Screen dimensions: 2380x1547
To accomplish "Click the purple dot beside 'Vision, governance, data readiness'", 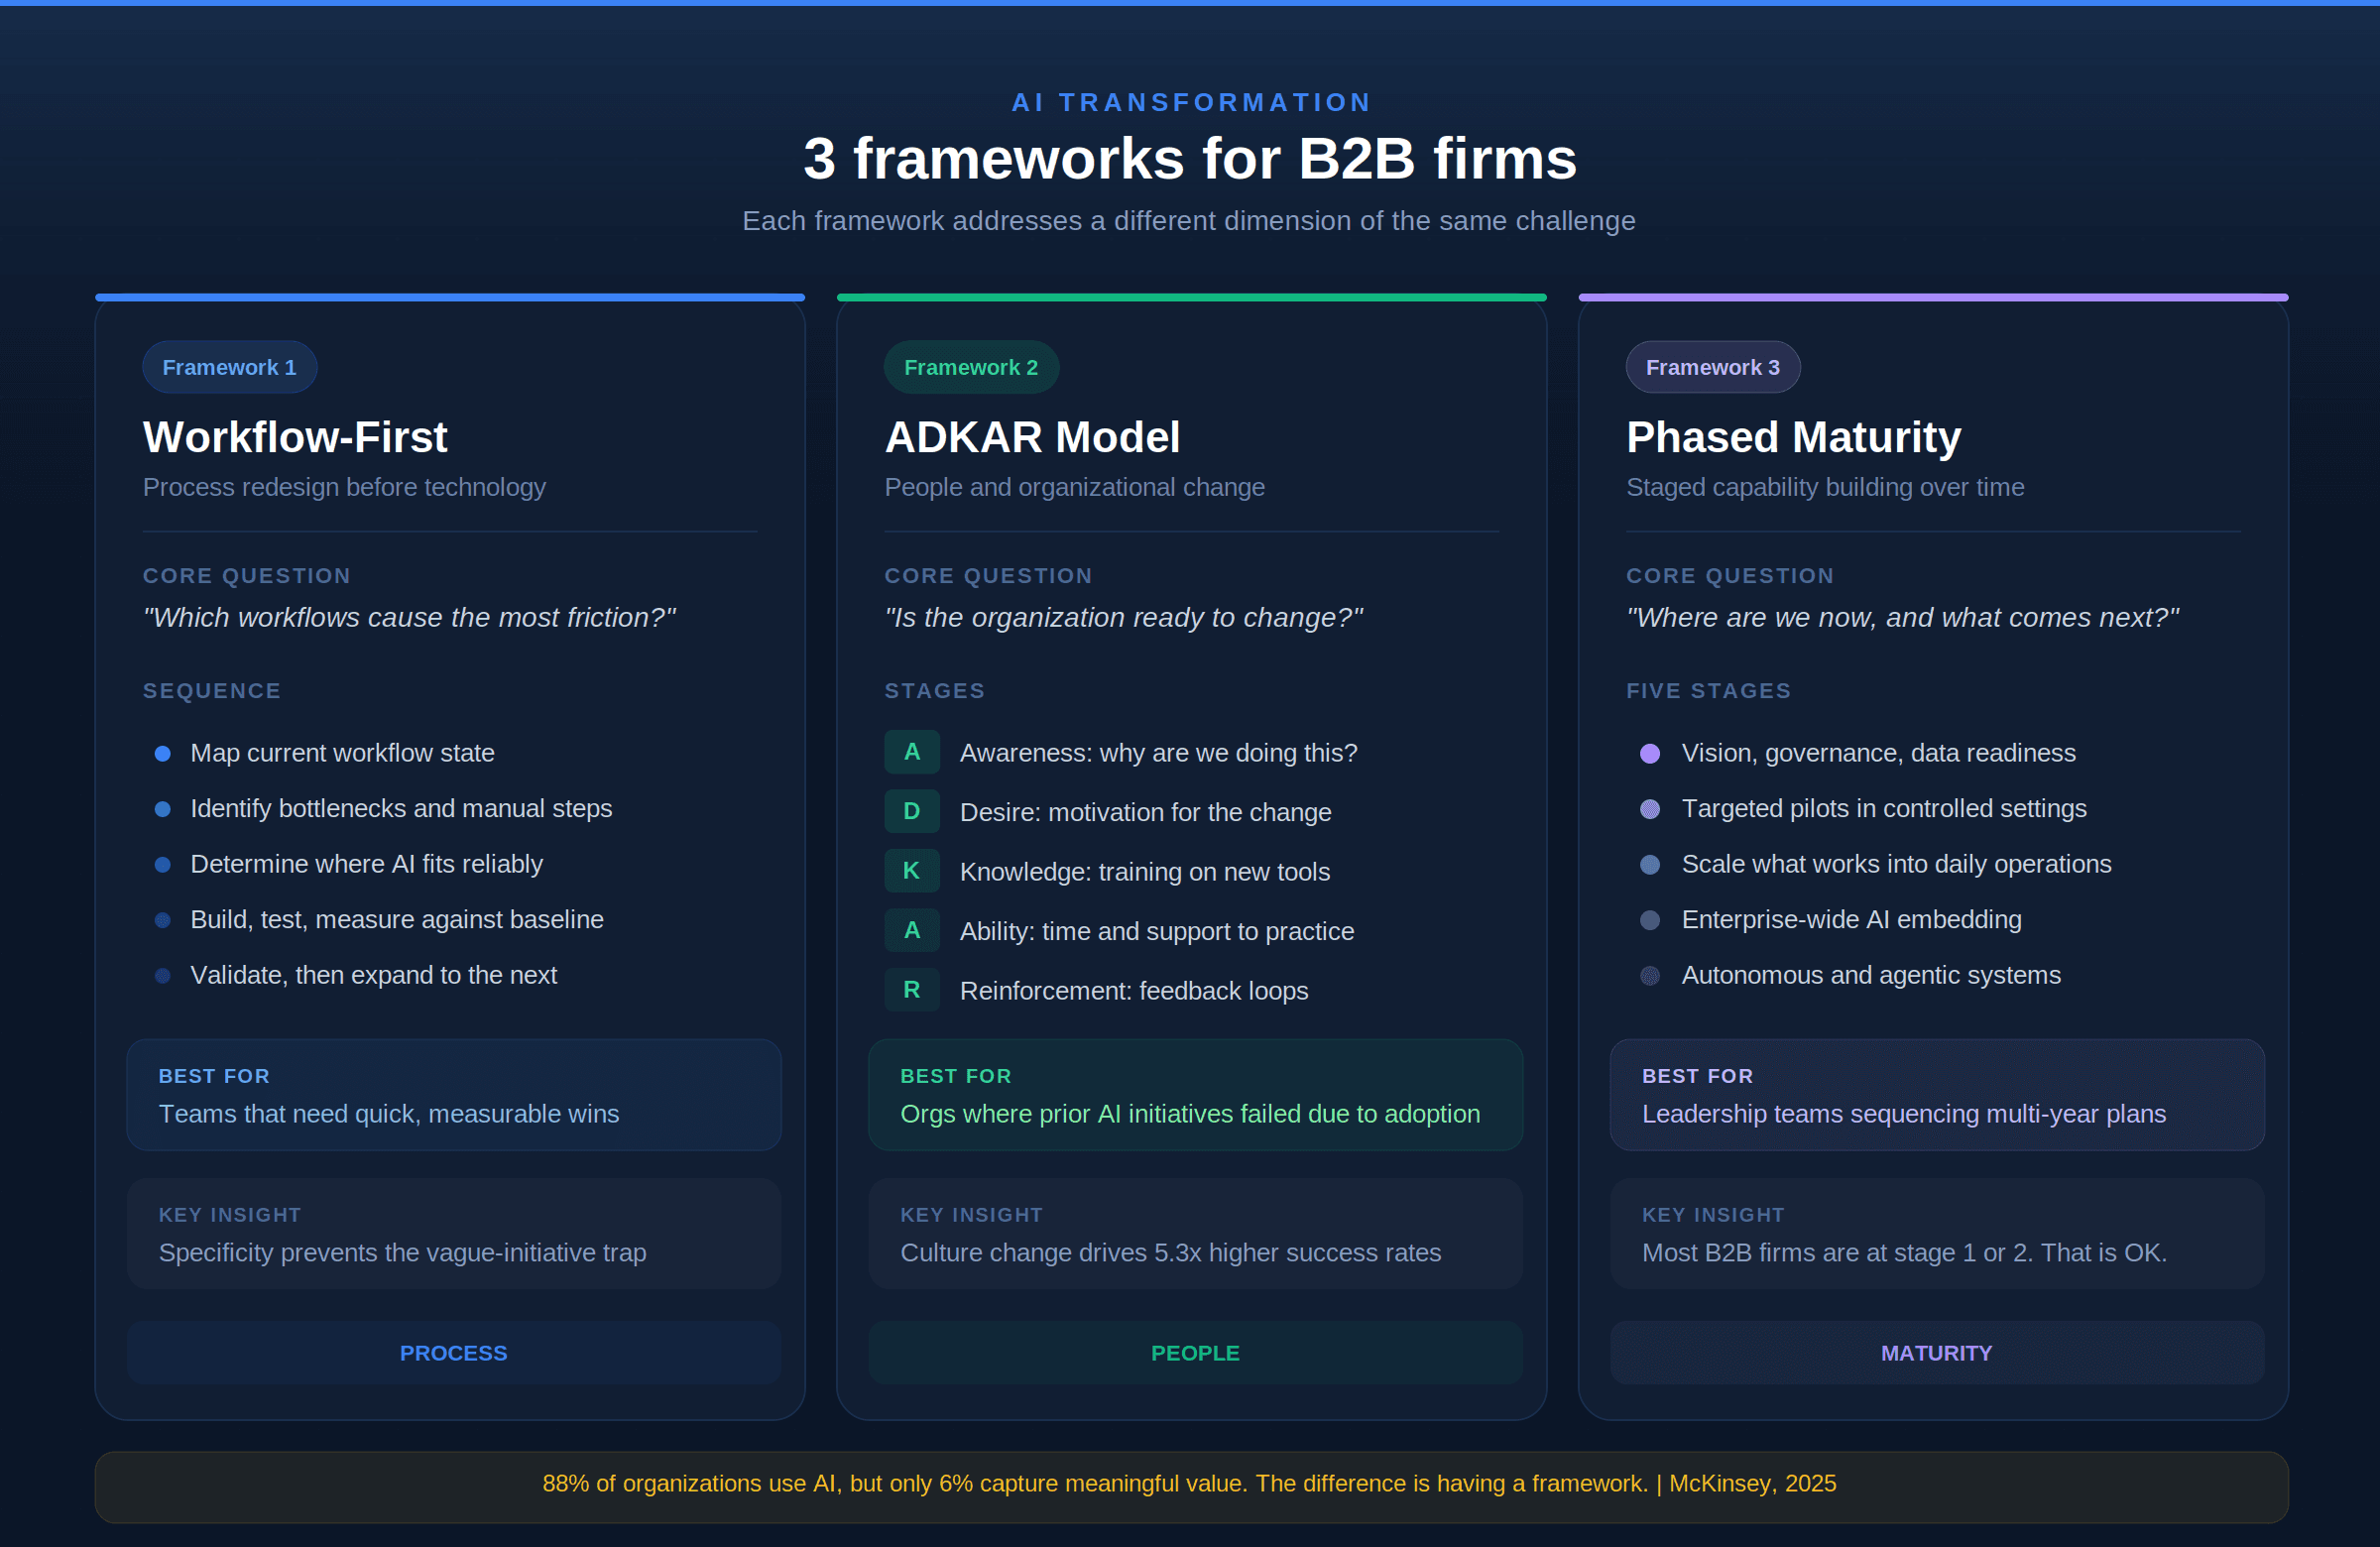I will (x=1650, y=754).
